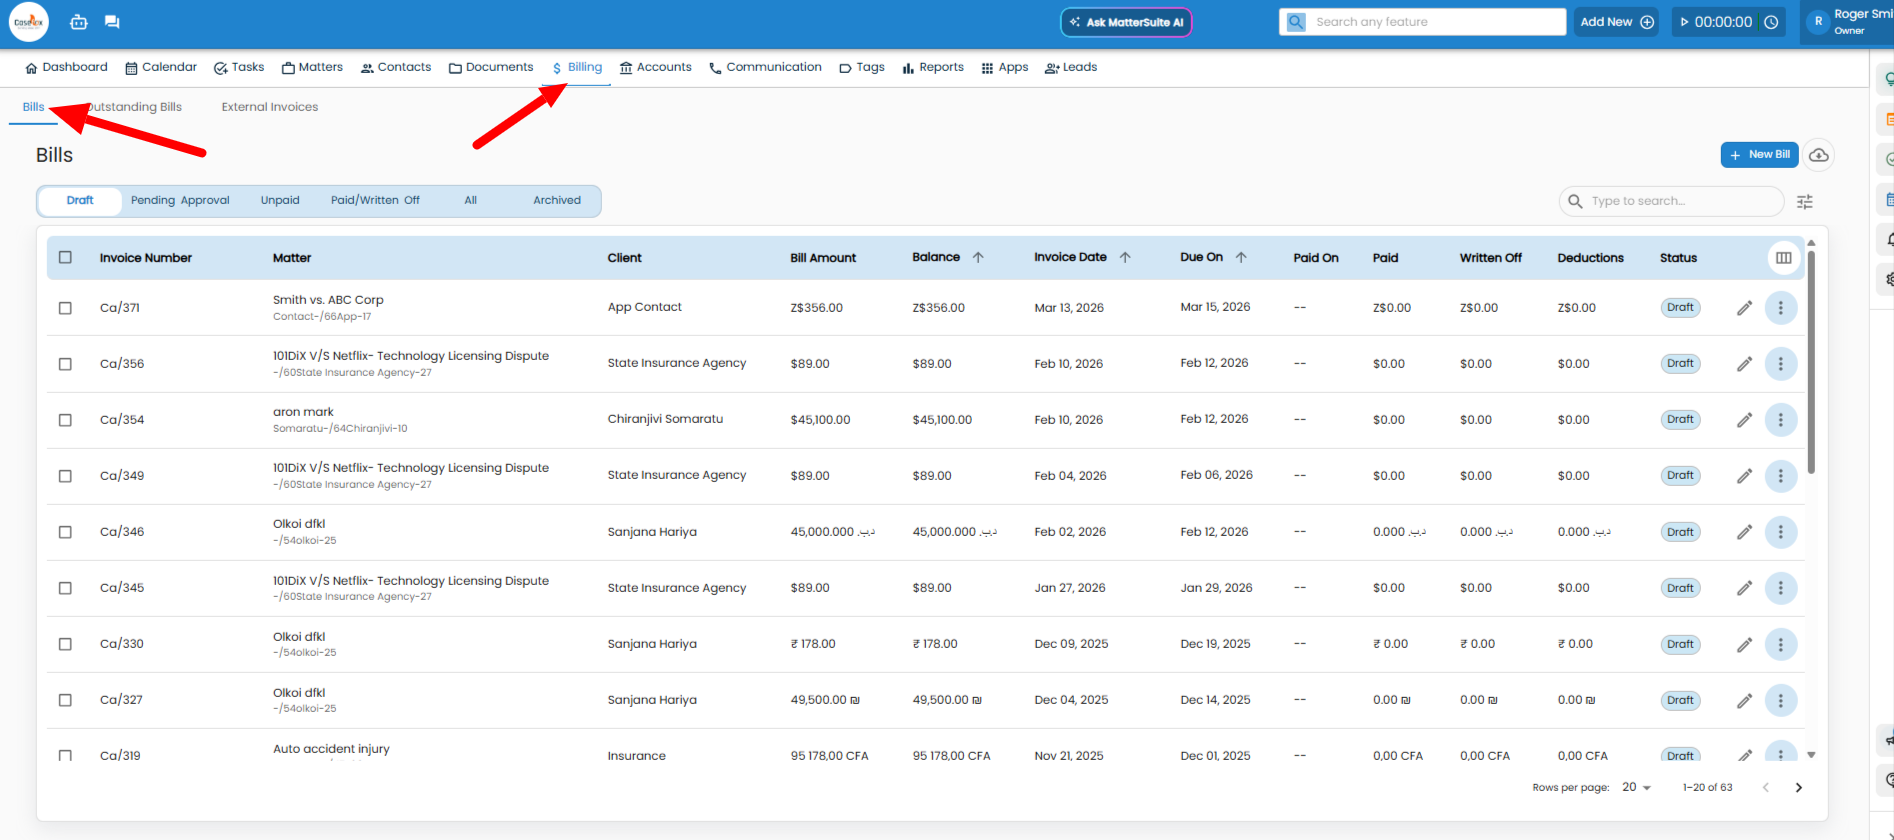Tick the checkbox for invoice Ca/356

point(65,364)
